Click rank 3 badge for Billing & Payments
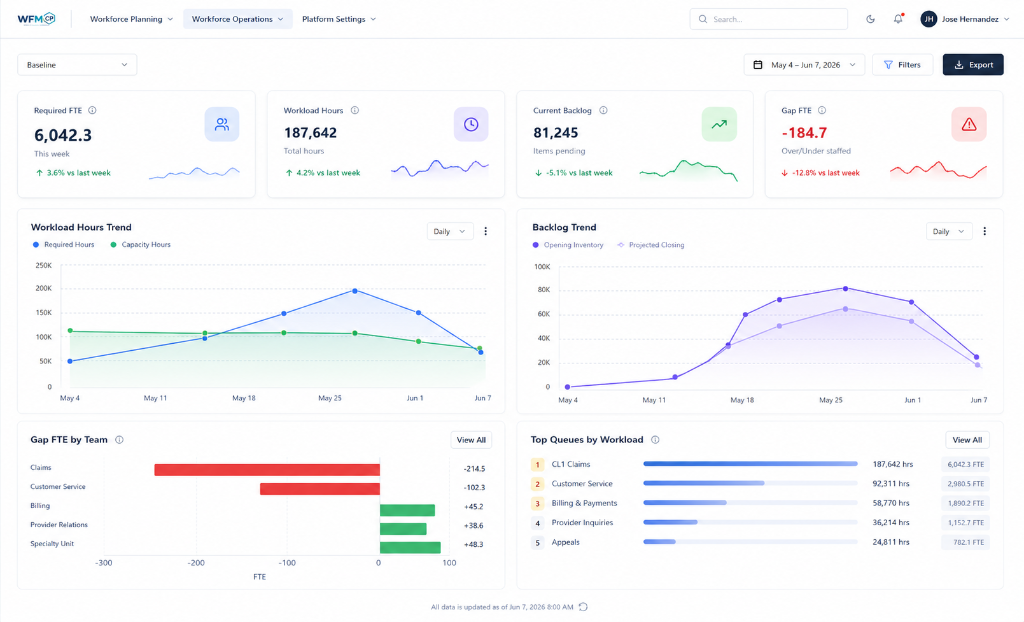 point(537,504)
